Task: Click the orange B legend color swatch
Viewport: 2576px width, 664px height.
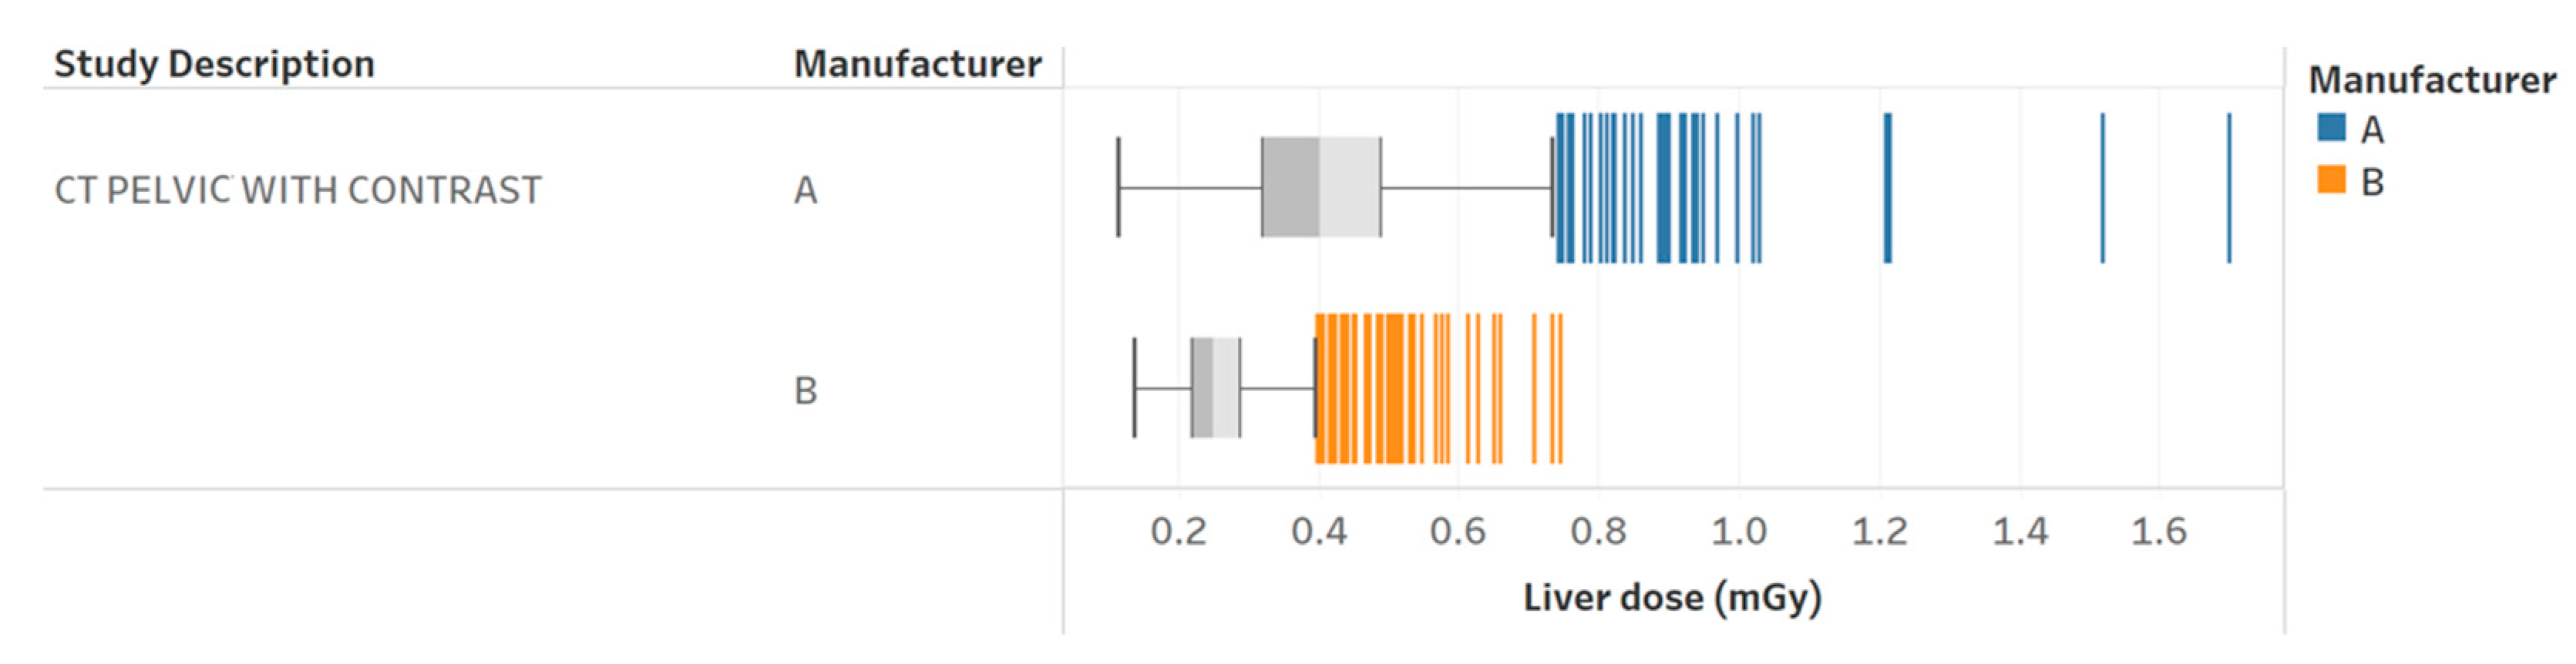Action: (x=2331, y=180)
